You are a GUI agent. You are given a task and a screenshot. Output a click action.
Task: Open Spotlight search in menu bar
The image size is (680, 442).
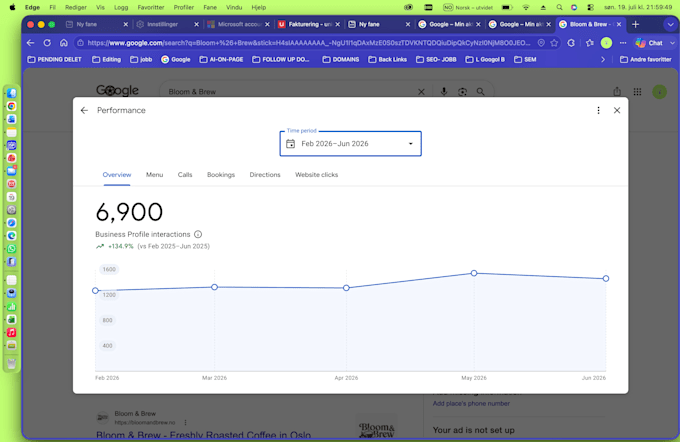pyautogui.click(x=559, y=7)
